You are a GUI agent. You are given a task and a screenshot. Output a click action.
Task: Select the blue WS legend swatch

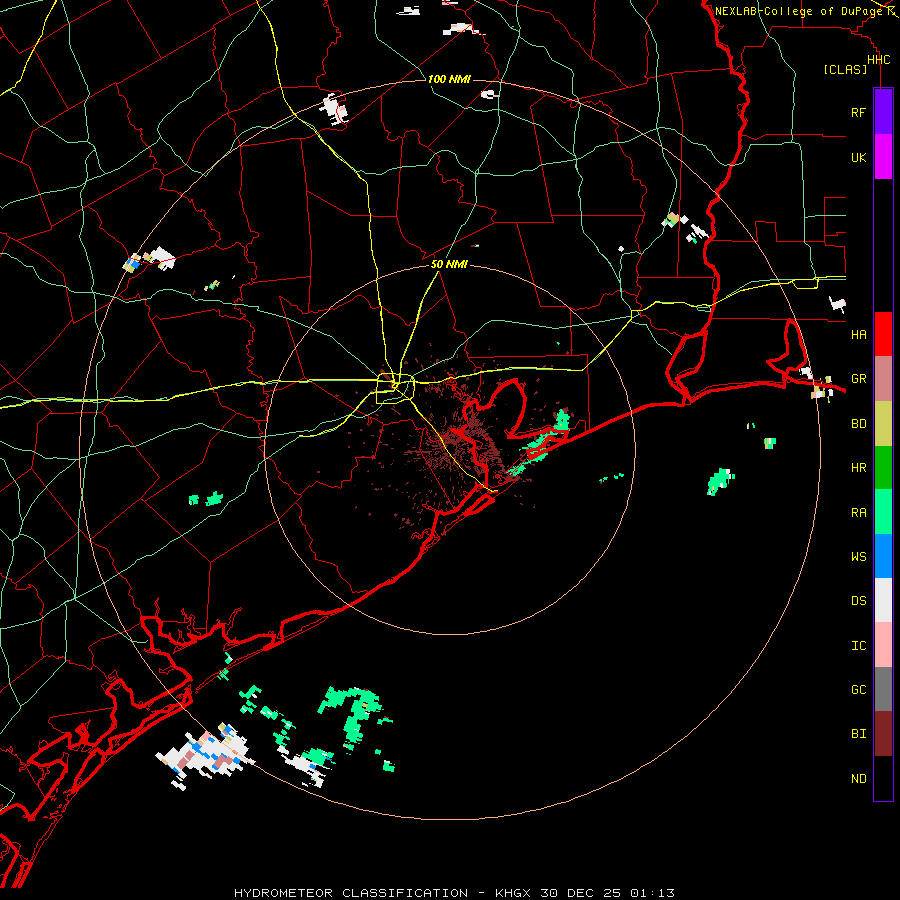click(x=883, y=556)
